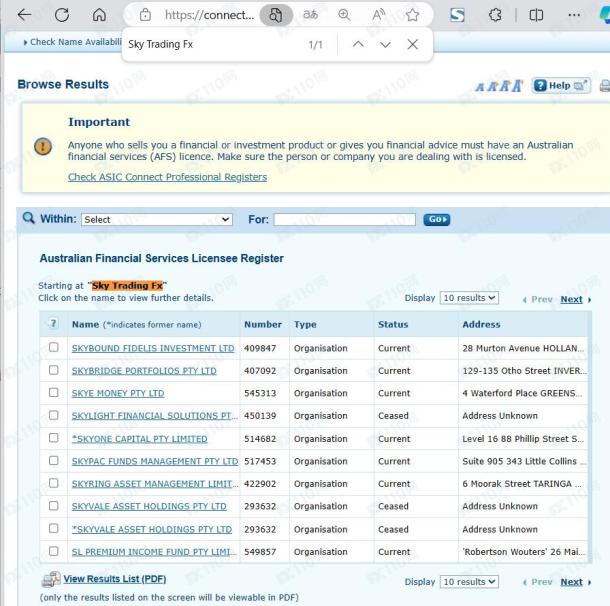The width and height of the screenshot is (610, 606).
Task: Go to Next results page from the link below the table
Action: click(x=571, y=582)
